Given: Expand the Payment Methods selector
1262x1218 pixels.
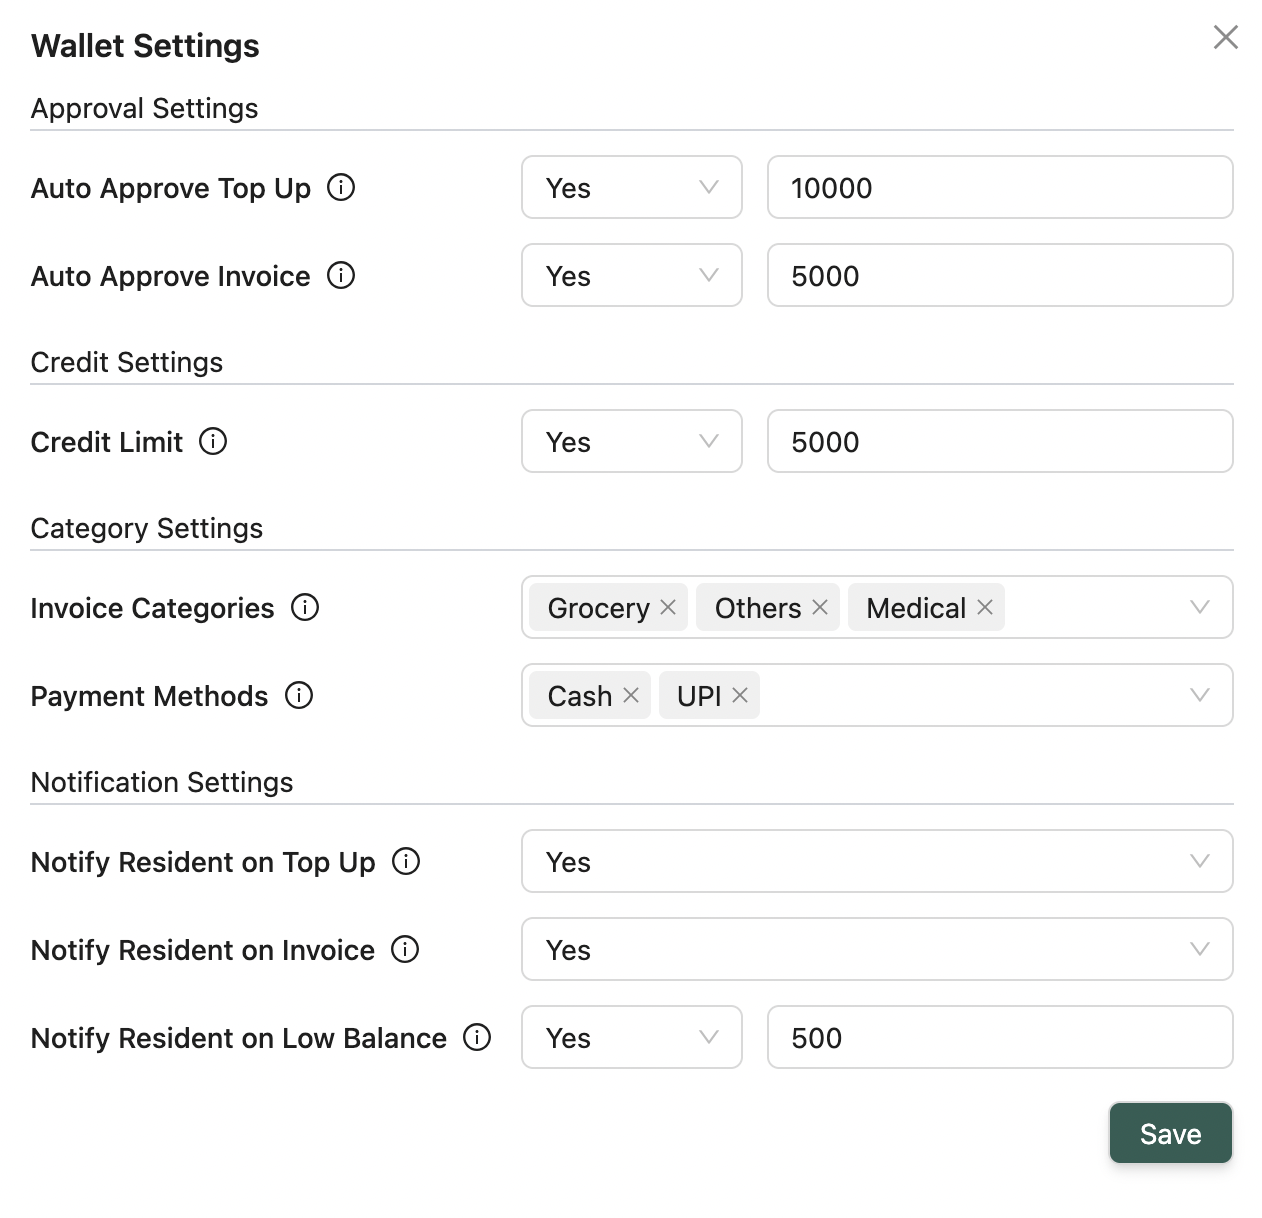Looking at the screenshot, I should [x=1198, y=695].
